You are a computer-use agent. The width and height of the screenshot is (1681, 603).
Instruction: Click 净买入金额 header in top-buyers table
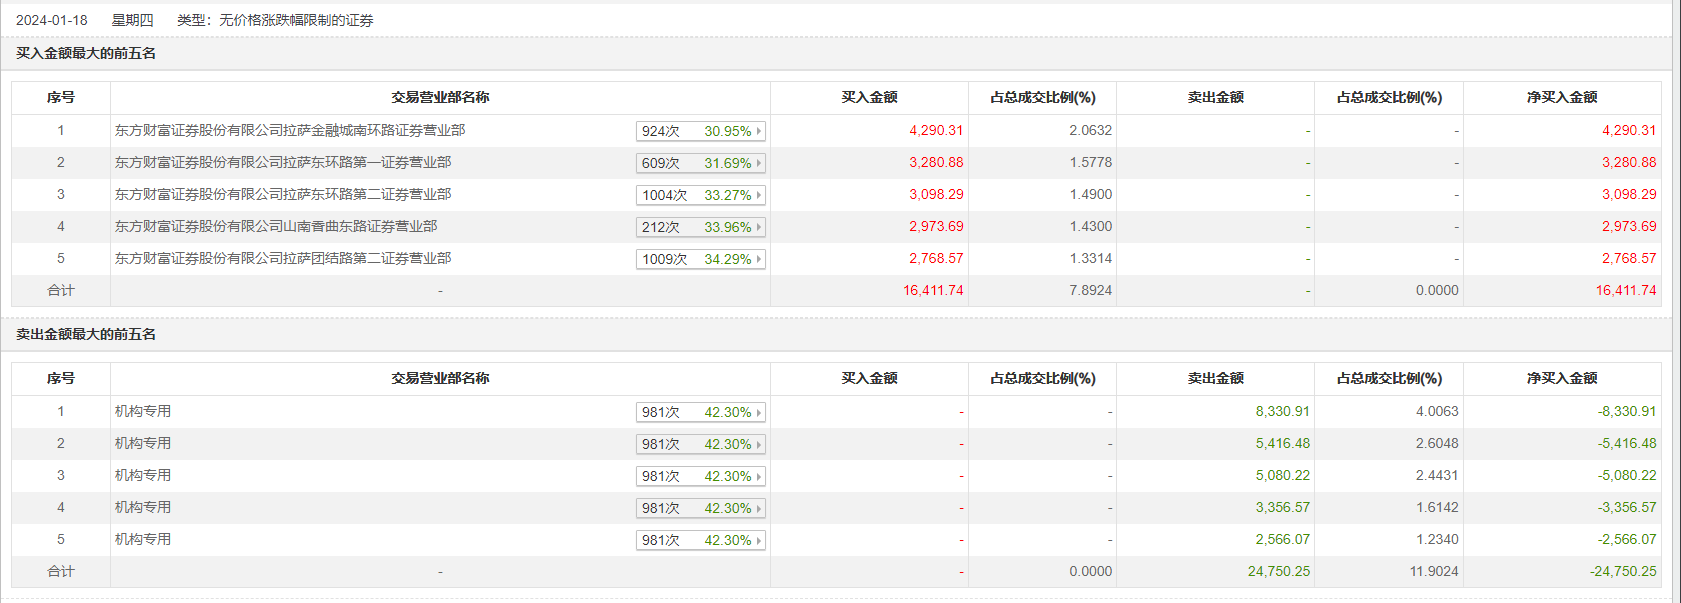coord(1562,97)
